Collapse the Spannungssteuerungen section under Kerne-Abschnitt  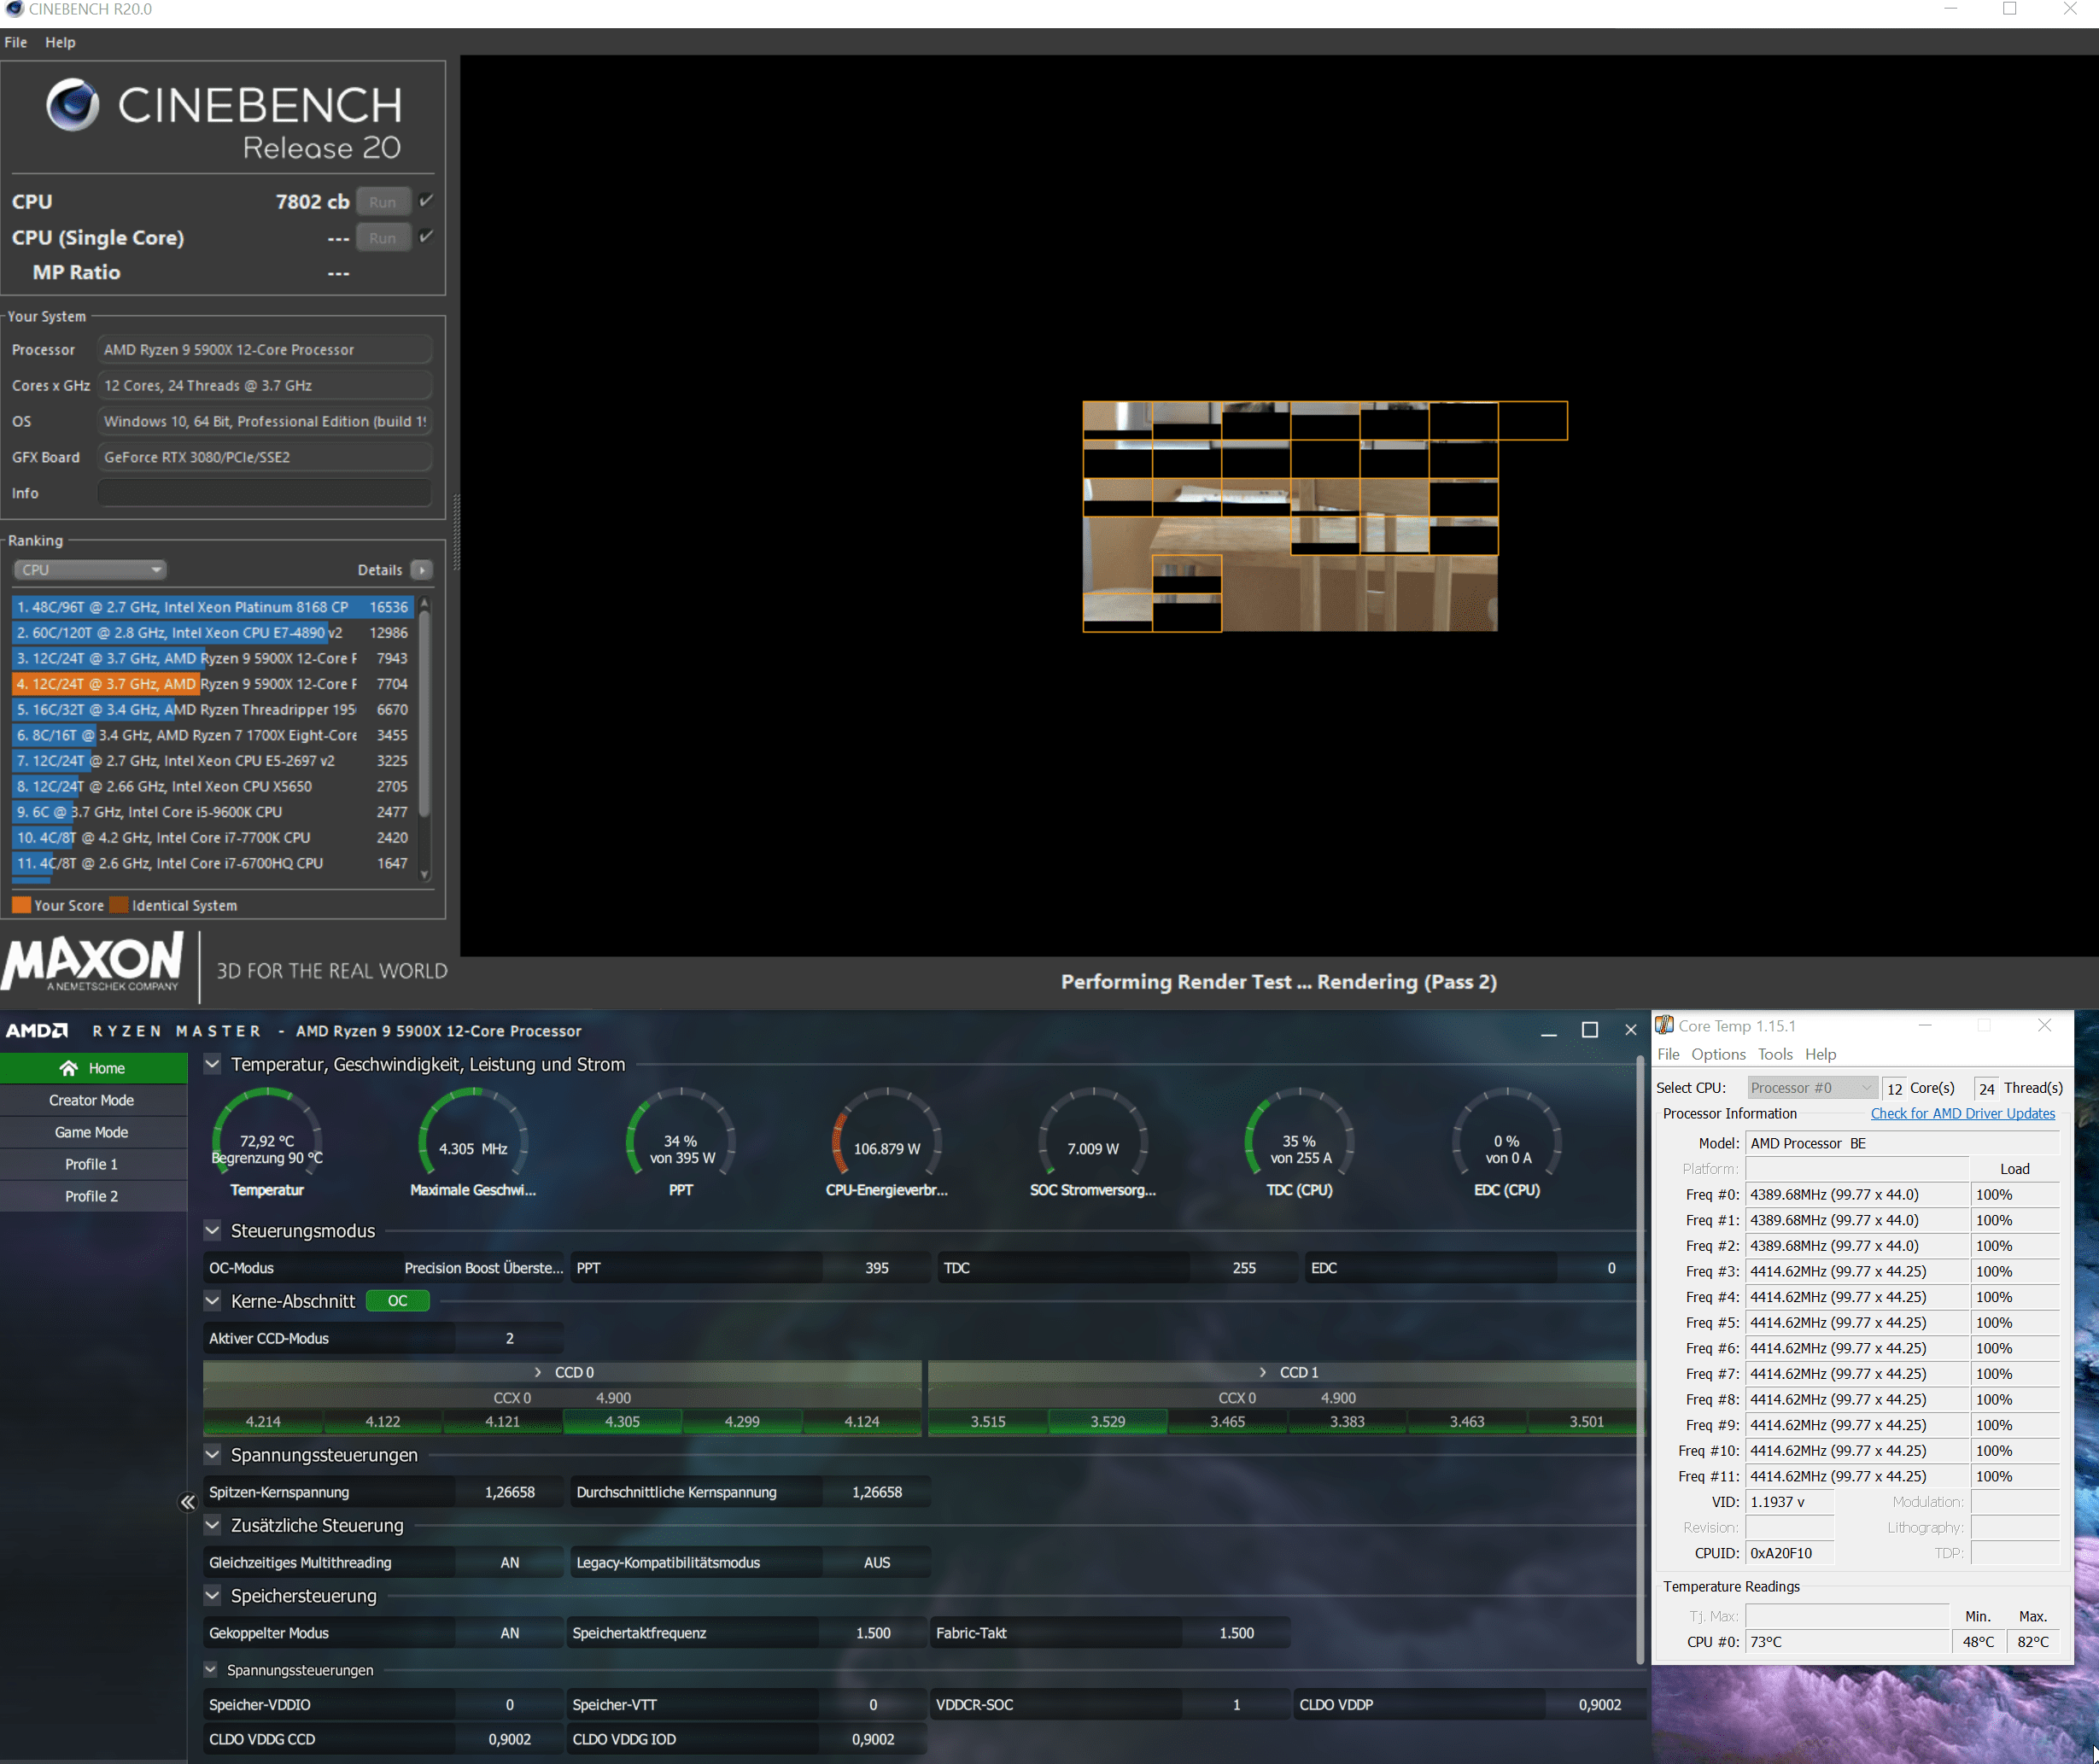click(212, 1454)
